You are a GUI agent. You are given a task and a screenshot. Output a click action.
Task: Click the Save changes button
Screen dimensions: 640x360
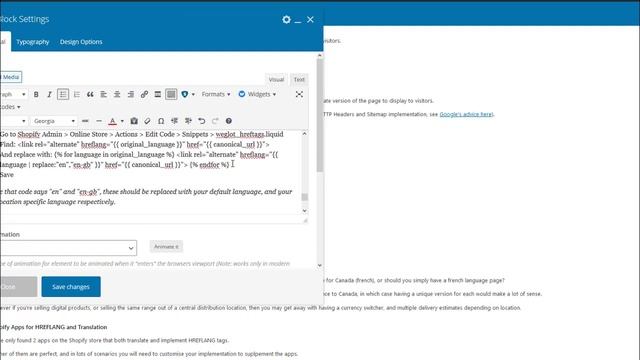71,287
